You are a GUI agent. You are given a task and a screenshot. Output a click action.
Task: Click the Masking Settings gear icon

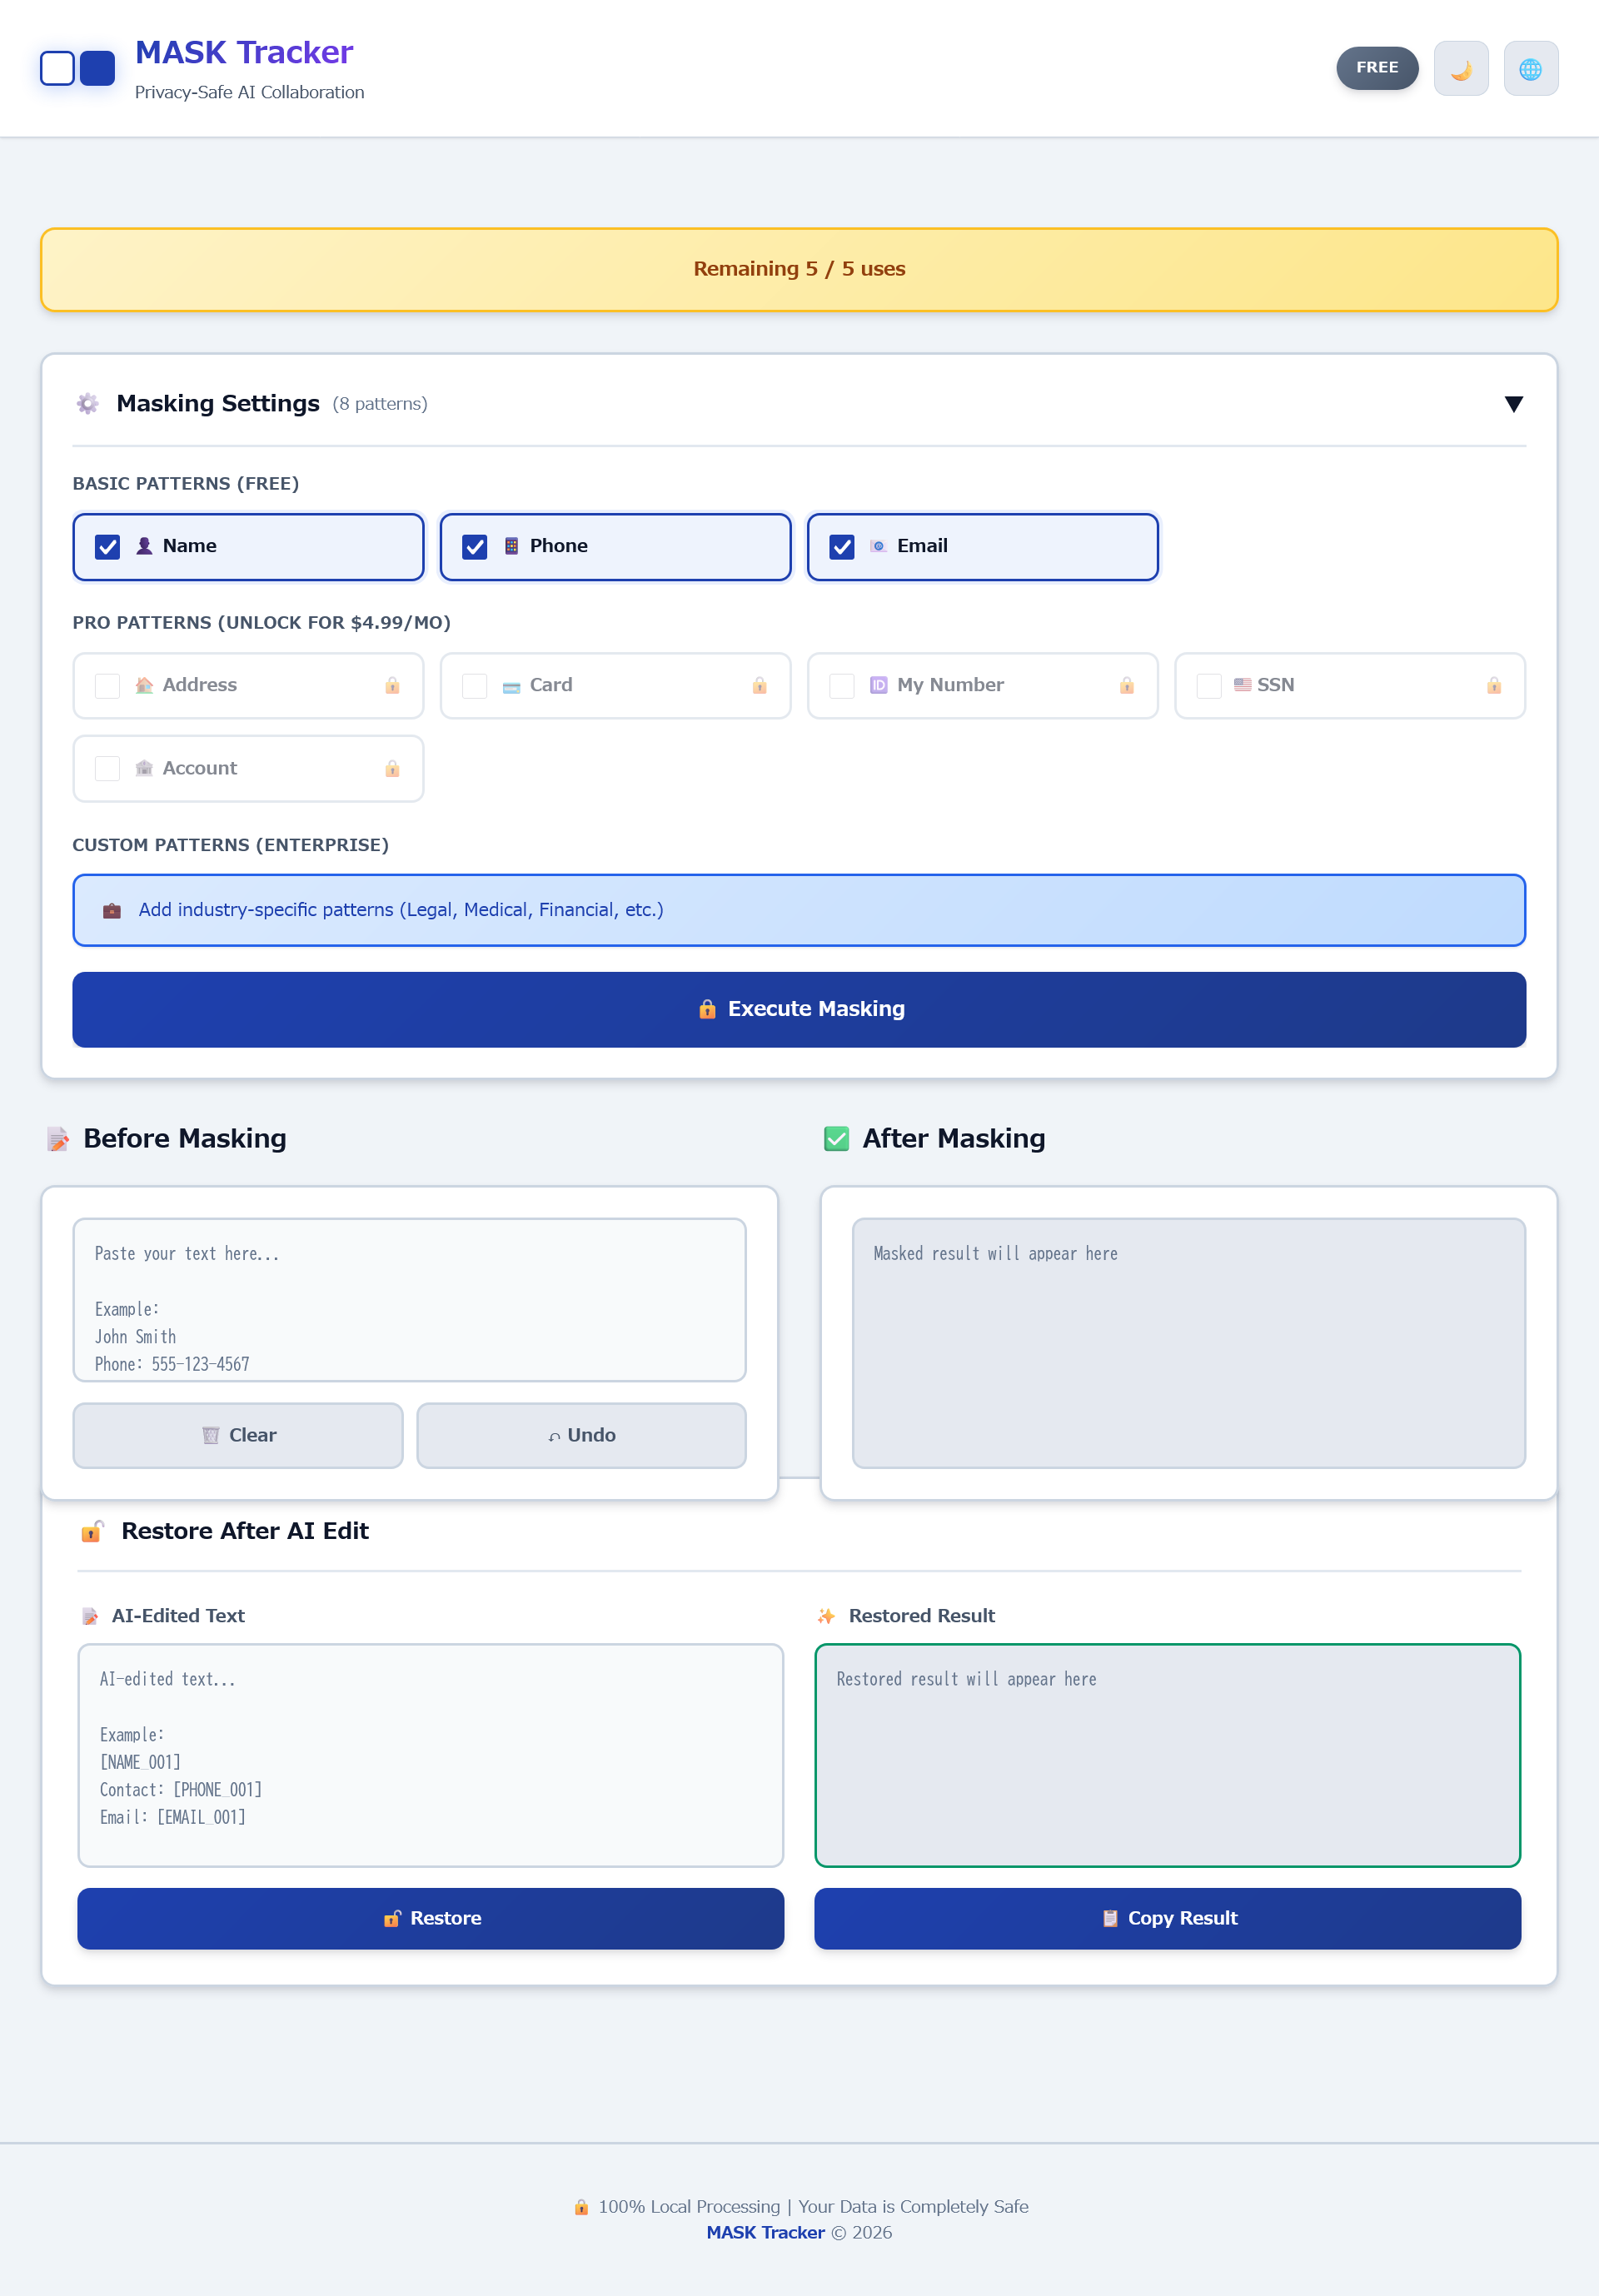coord(88,403)
